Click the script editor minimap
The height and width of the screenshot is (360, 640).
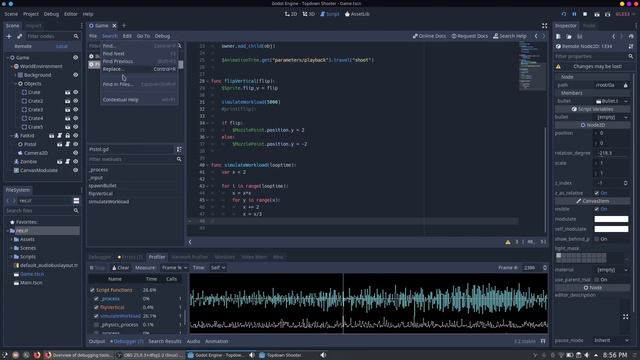coord(532,65)
